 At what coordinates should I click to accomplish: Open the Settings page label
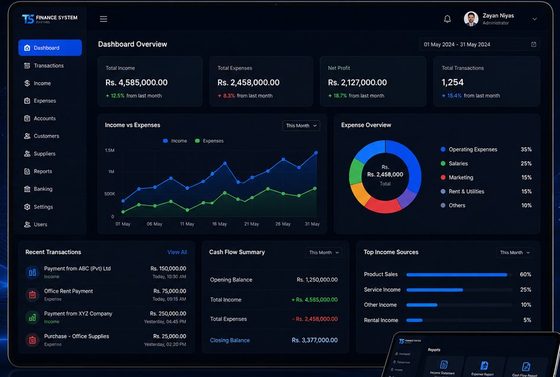(43, 207)
